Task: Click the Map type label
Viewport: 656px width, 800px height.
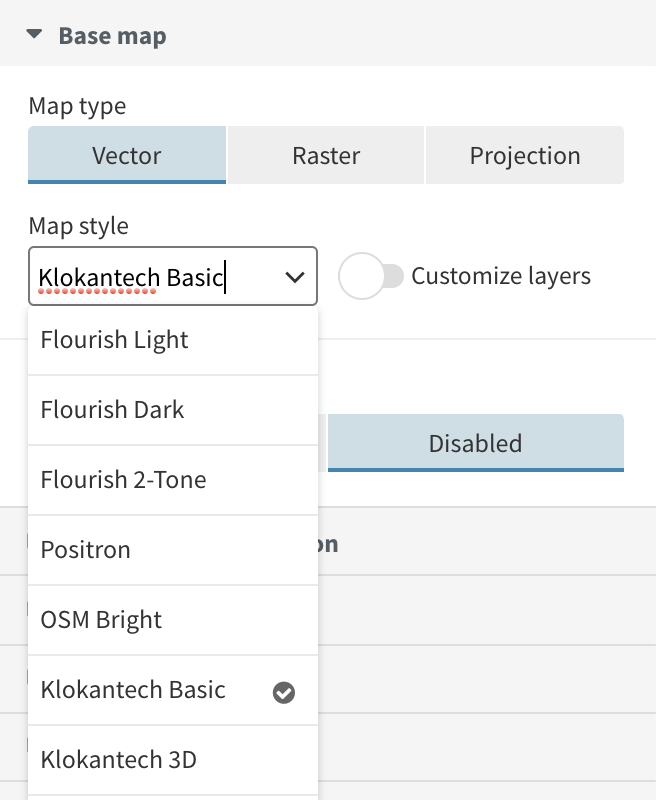Action: click(78, 106)
